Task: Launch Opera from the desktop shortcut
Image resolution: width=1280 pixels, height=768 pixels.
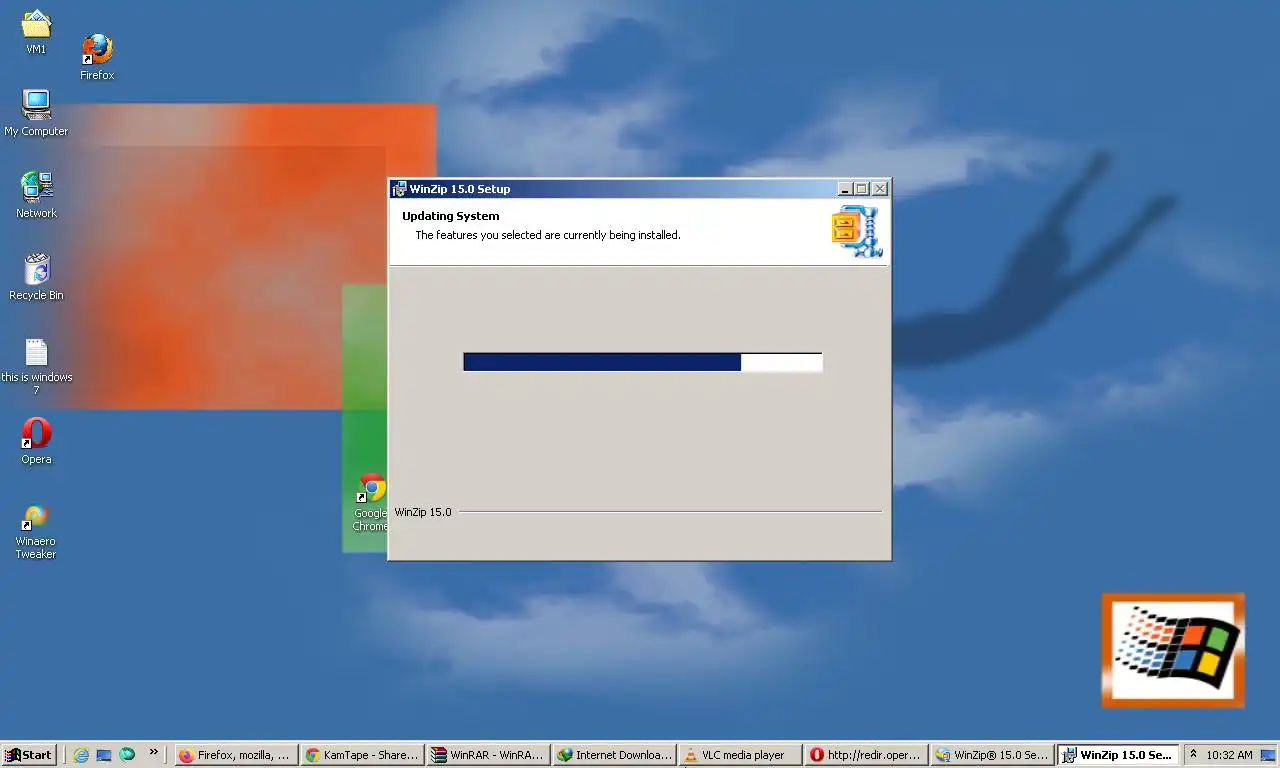Action: pos(36,441)
